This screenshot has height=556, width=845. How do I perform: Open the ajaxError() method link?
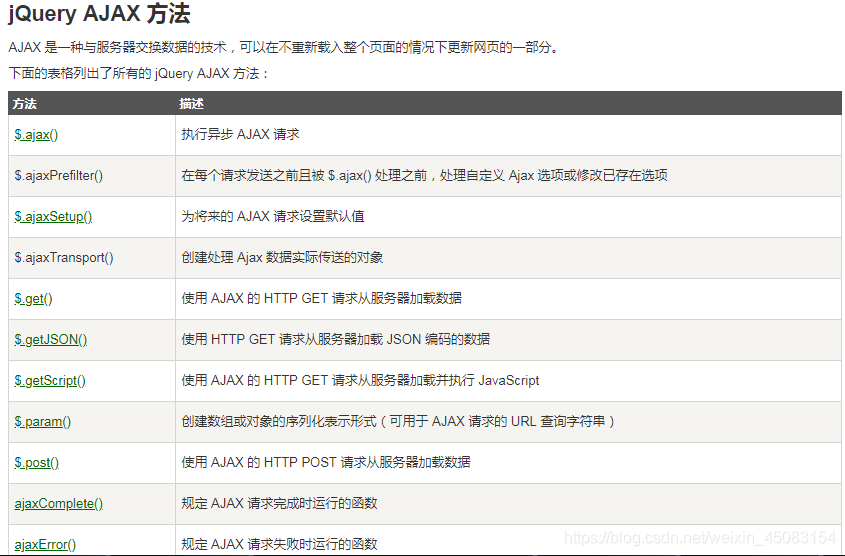click(45, 544)
